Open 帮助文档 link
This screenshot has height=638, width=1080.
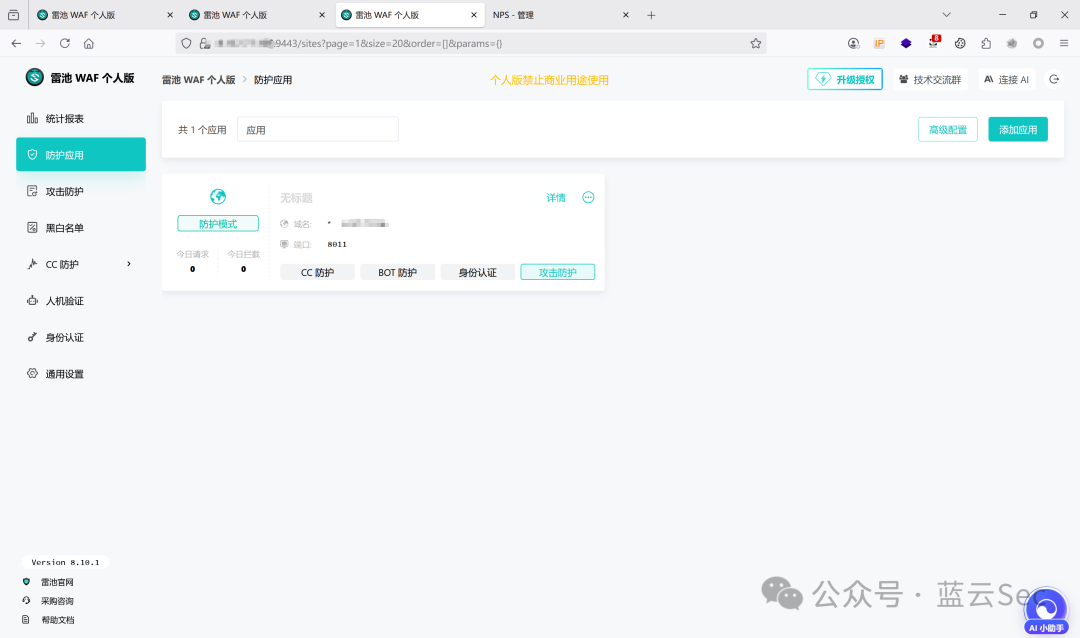(57, 620)
